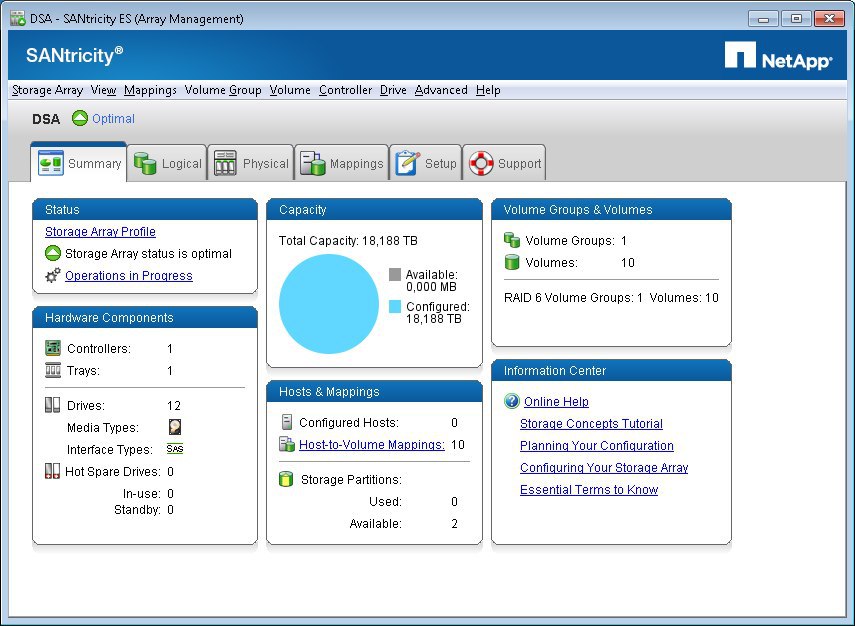Click the capacity pie chart
The width and height of the screenshot is (855, 626).
(329, 304)
